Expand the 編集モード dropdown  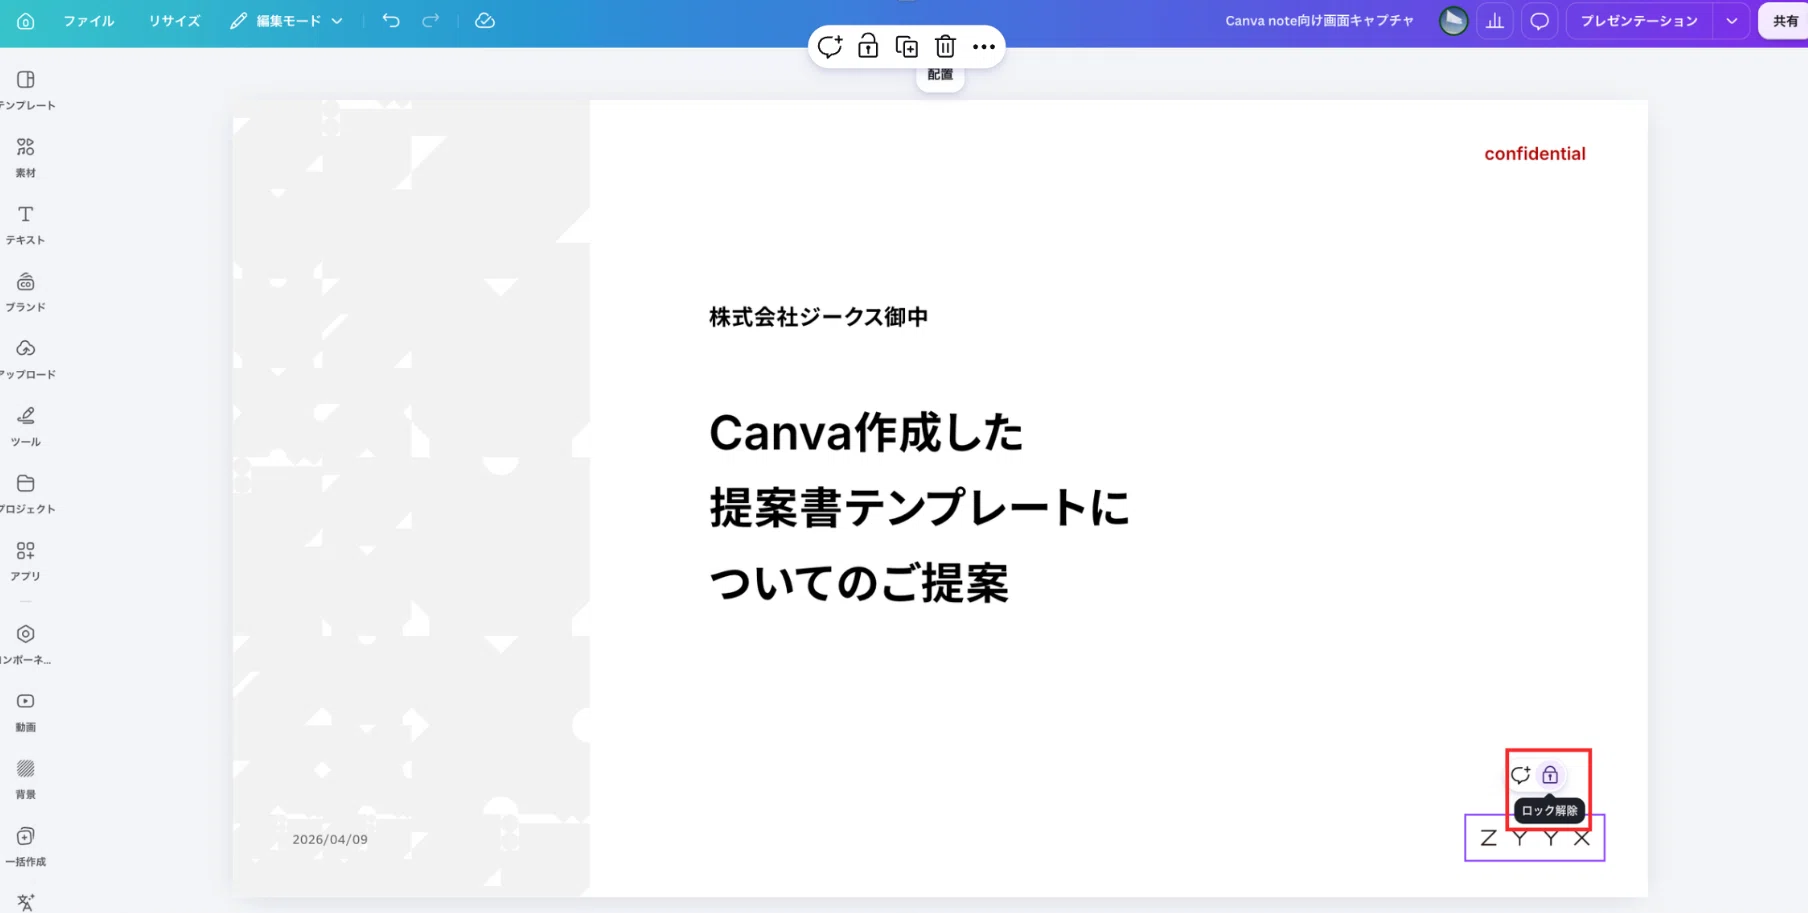286,21
